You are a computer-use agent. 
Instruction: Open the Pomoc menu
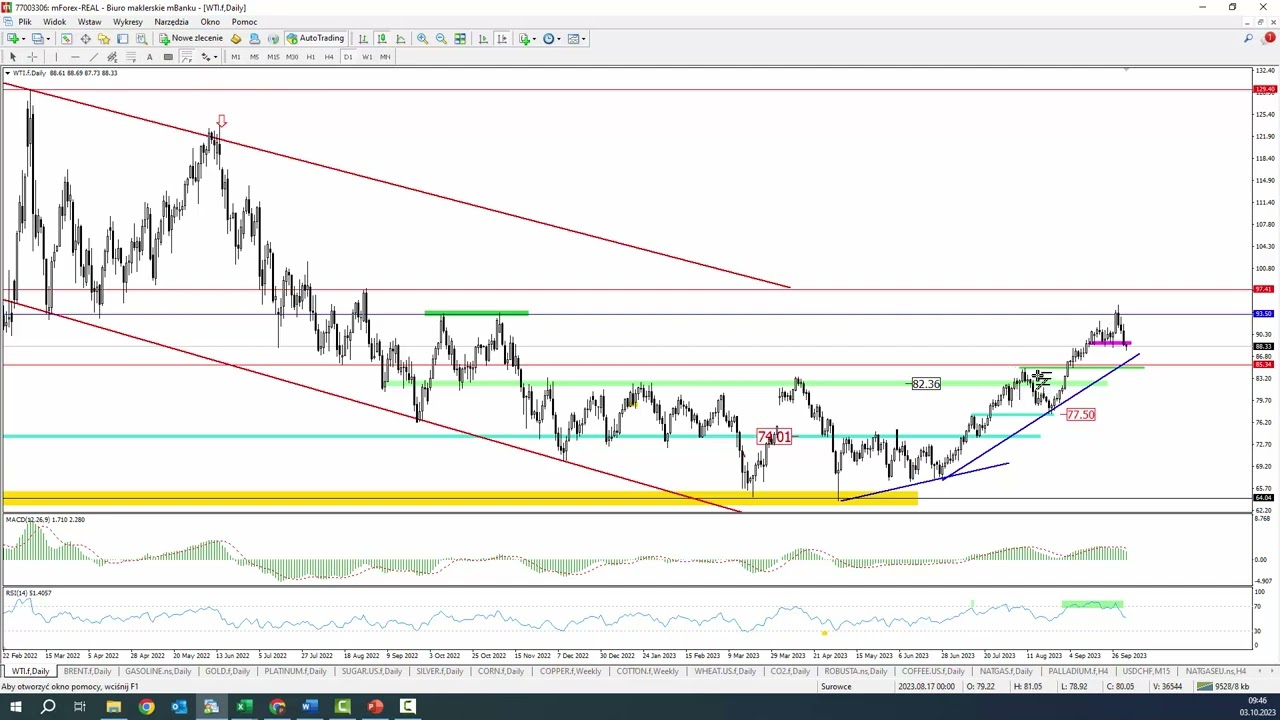pos(244,22)
